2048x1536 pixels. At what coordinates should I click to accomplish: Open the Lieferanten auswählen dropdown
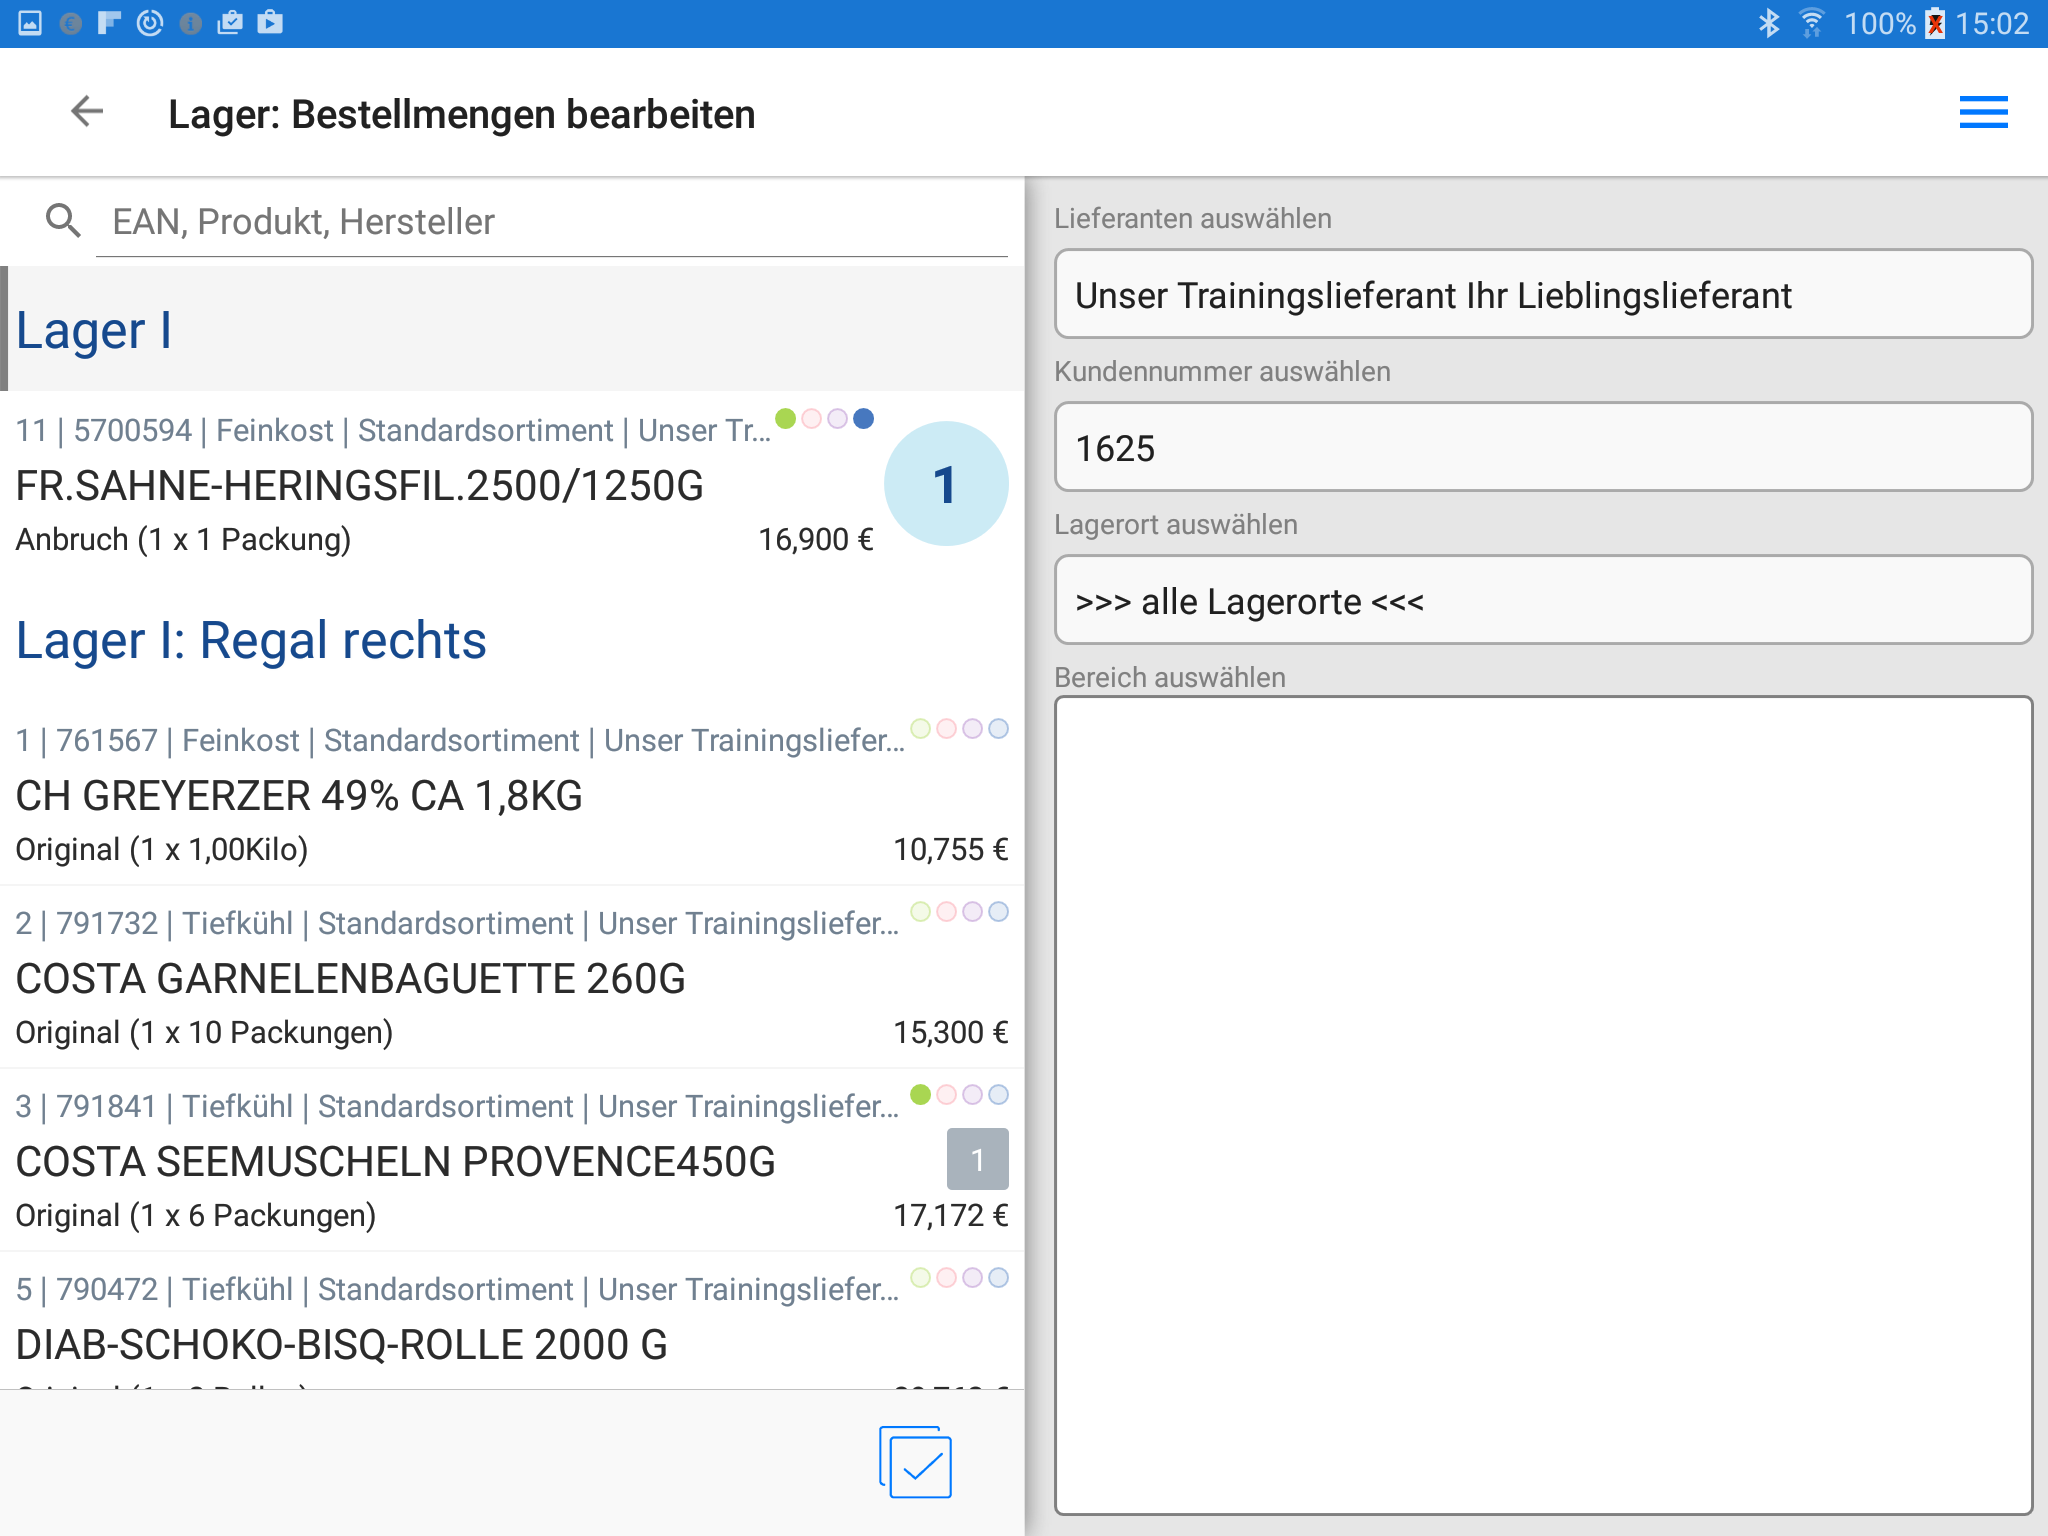click(x=1543, y=295)
